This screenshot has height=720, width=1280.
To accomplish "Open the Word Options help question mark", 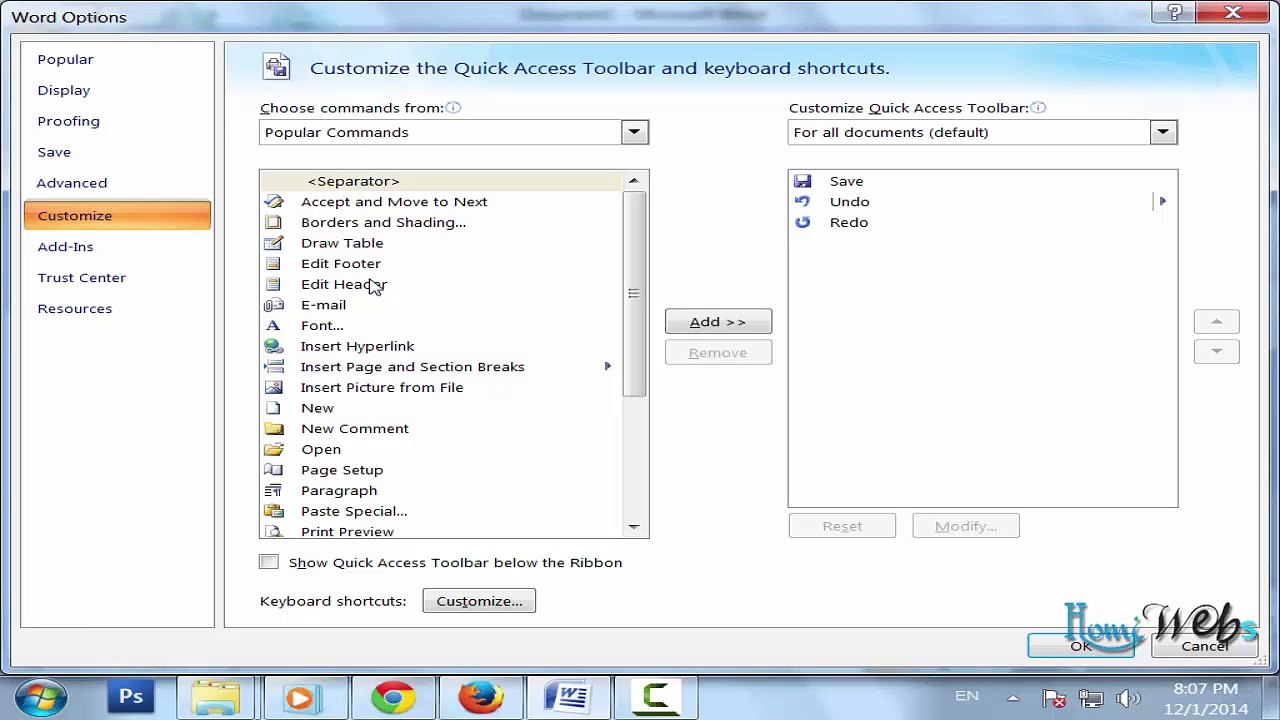I will pos(1176,13).
